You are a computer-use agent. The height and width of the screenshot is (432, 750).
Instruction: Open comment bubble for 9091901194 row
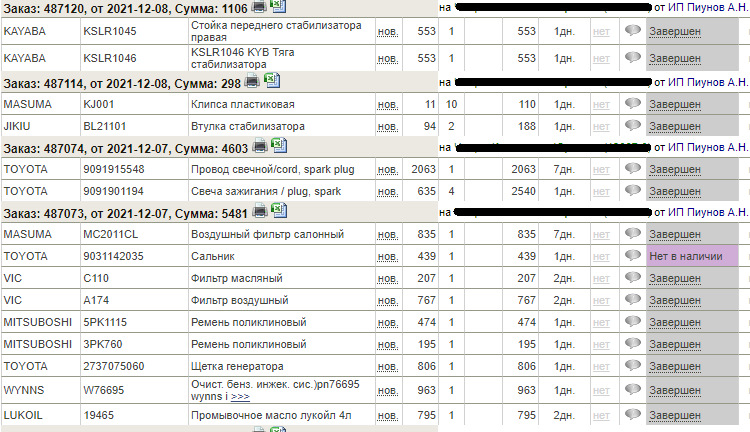pos(632,190)
